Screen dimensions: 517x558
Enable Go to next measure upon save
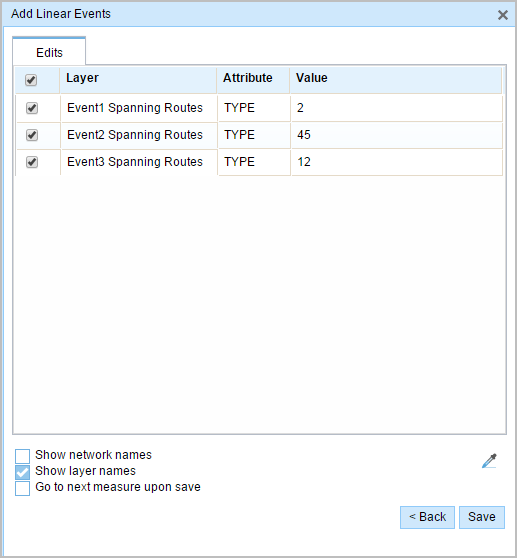pyautogui.click(x=22, y=488)
